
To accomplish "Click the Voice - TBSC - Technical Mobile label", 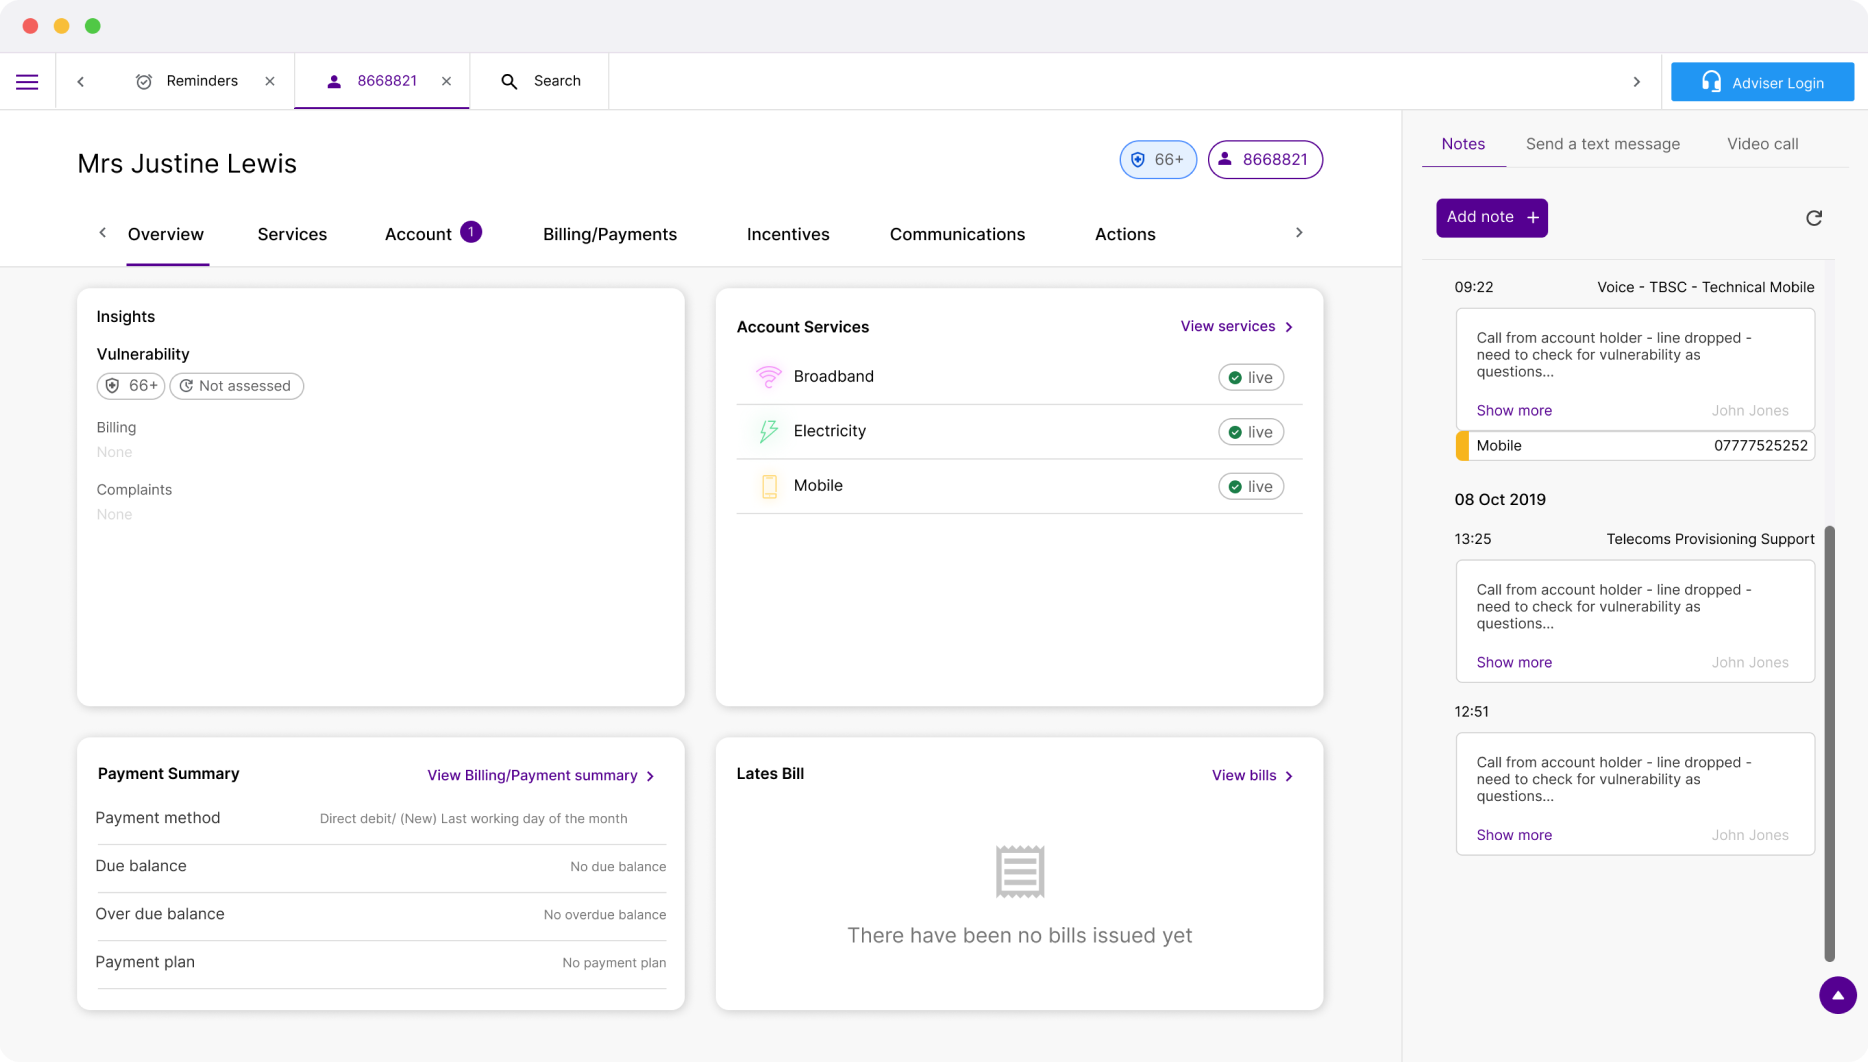I will (x=1705, y=288).
